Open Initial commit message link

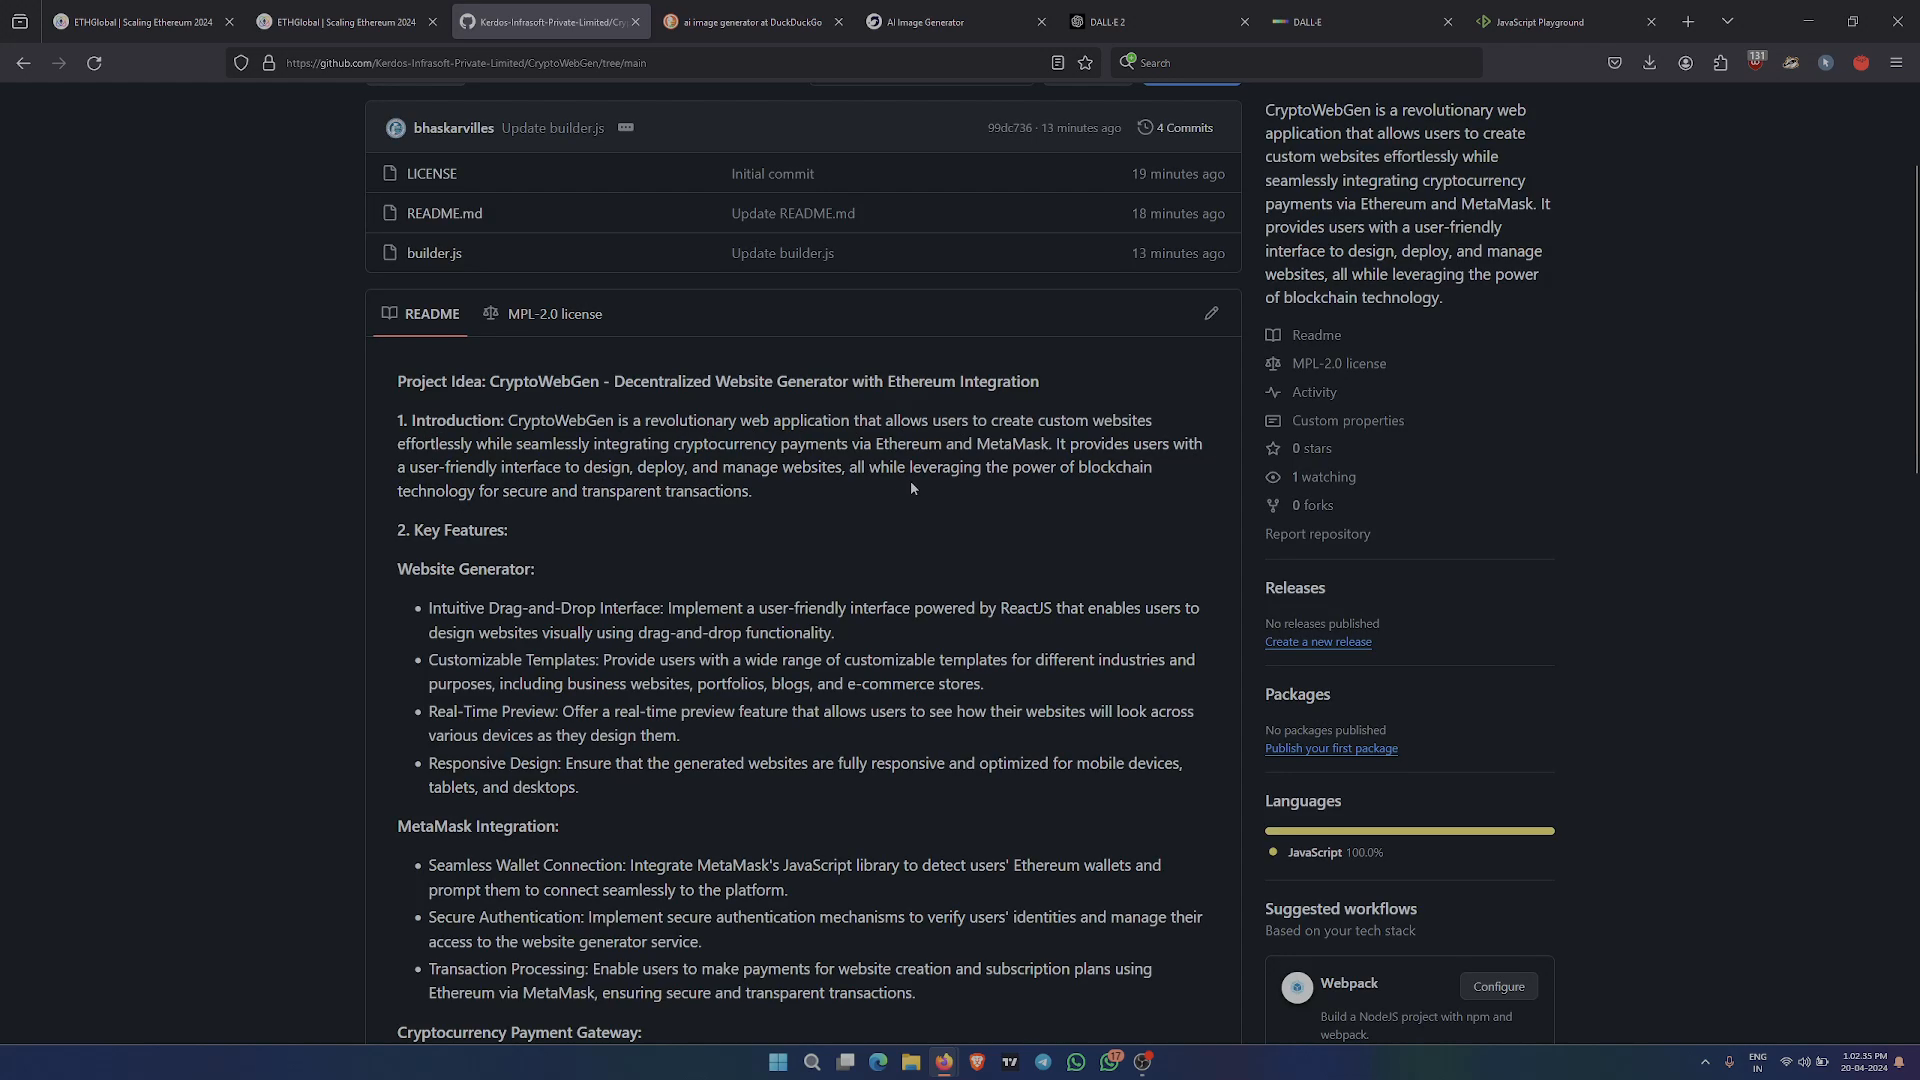pos(772,173)
